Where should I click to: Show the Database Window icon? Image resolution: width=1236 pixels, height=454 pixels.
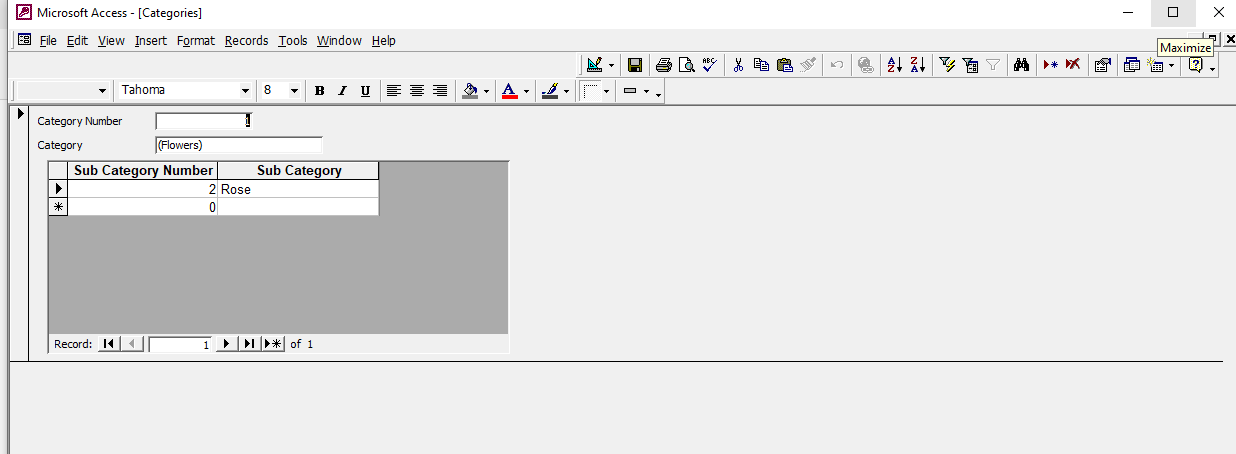coord(1132,65)
